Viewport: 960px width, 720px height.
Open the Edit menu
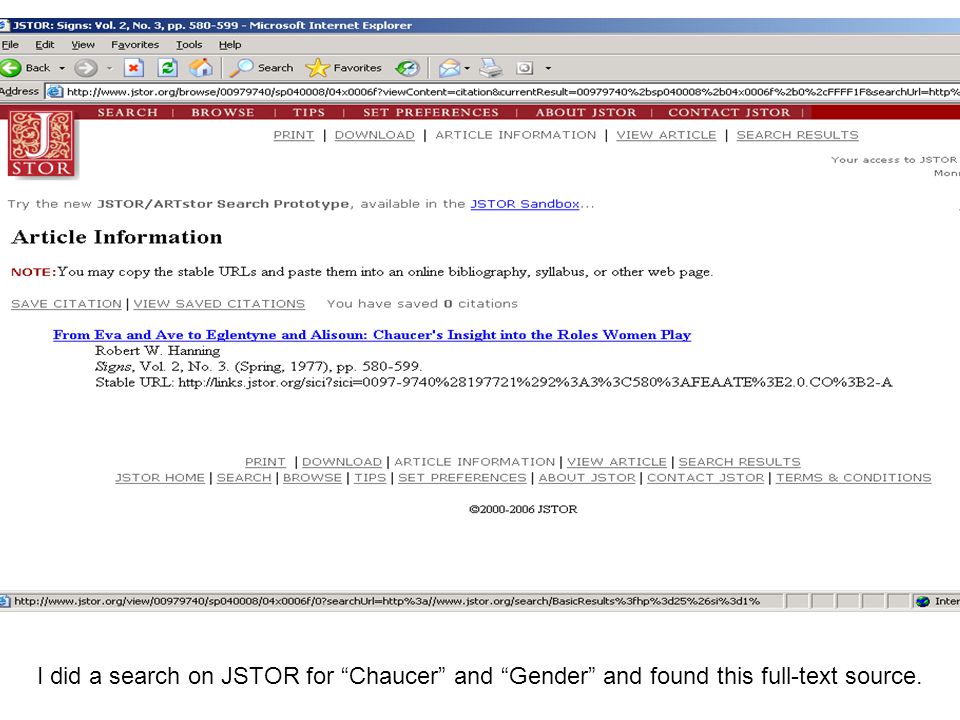[x=45, y=45]
